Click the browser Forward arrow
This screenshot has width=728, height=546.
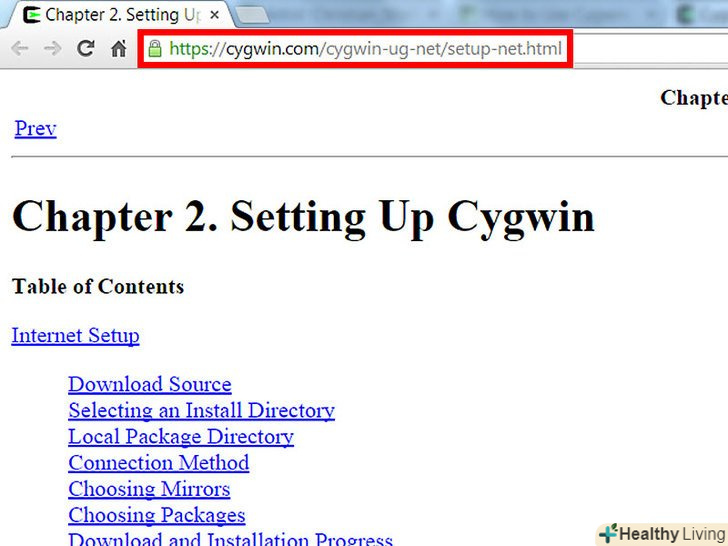(52, 48)
